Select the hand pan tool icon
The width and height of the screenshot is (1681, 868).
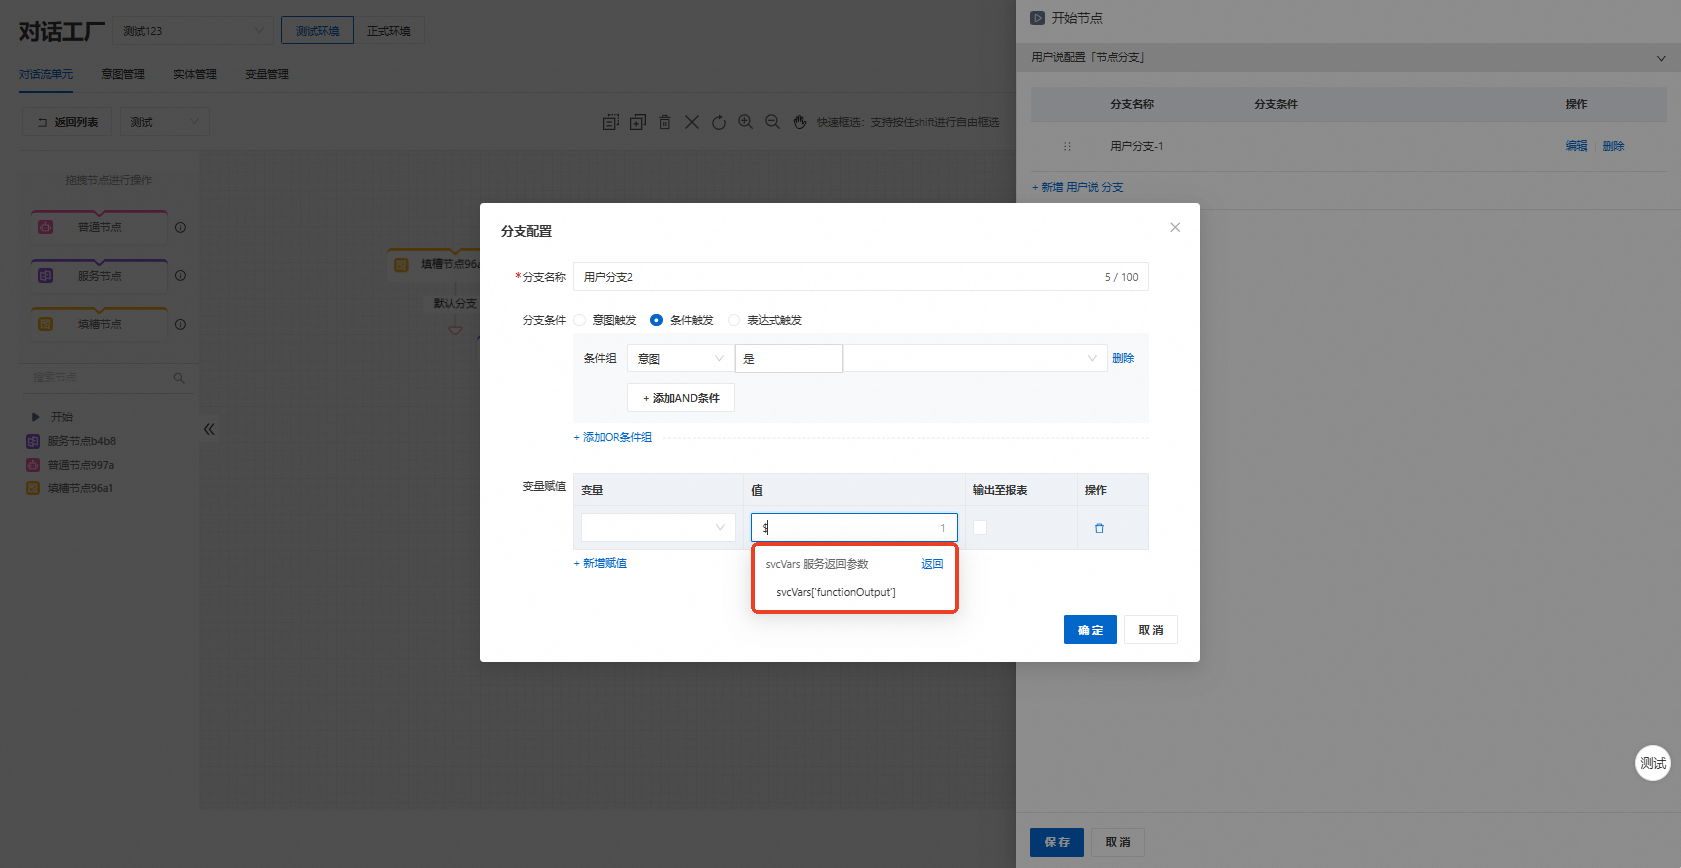(x=800, y=122)
